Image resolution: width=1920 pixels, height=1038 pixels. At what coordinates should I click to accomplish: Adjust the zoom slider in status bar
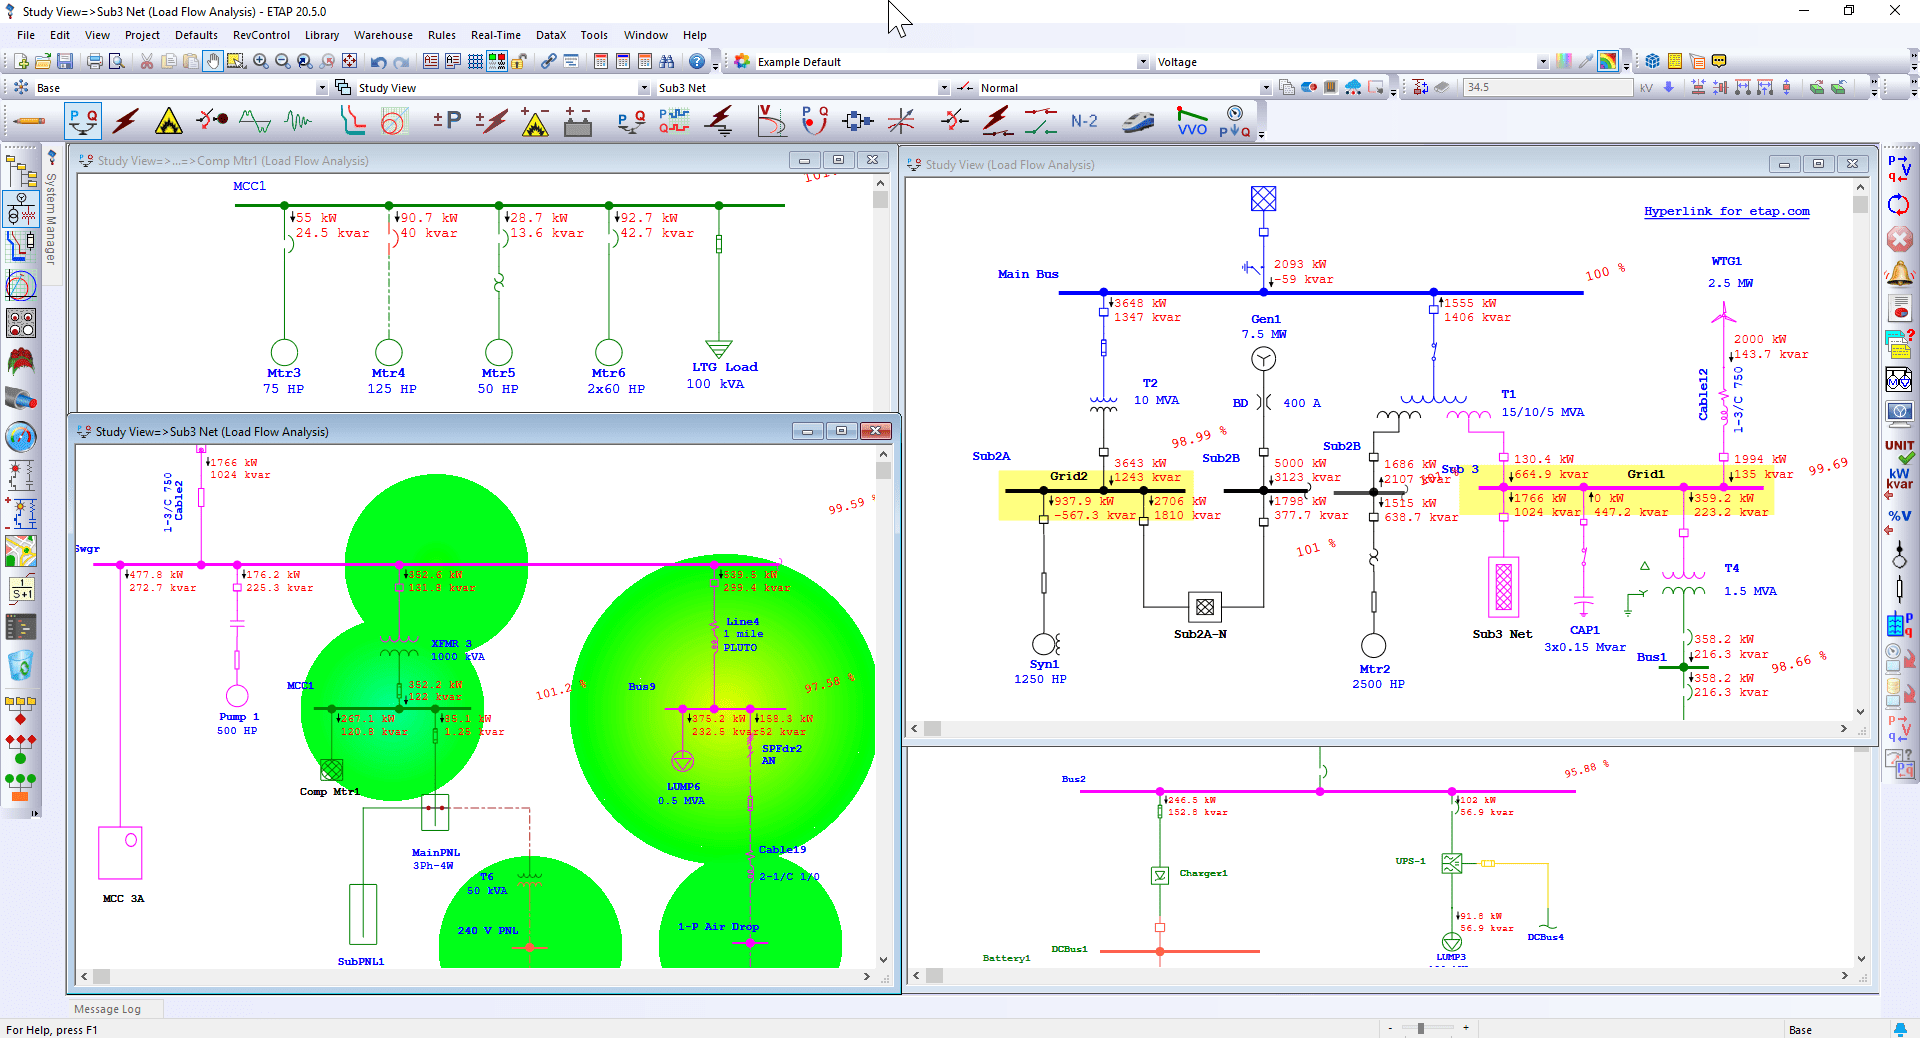pos(1421,1028)
